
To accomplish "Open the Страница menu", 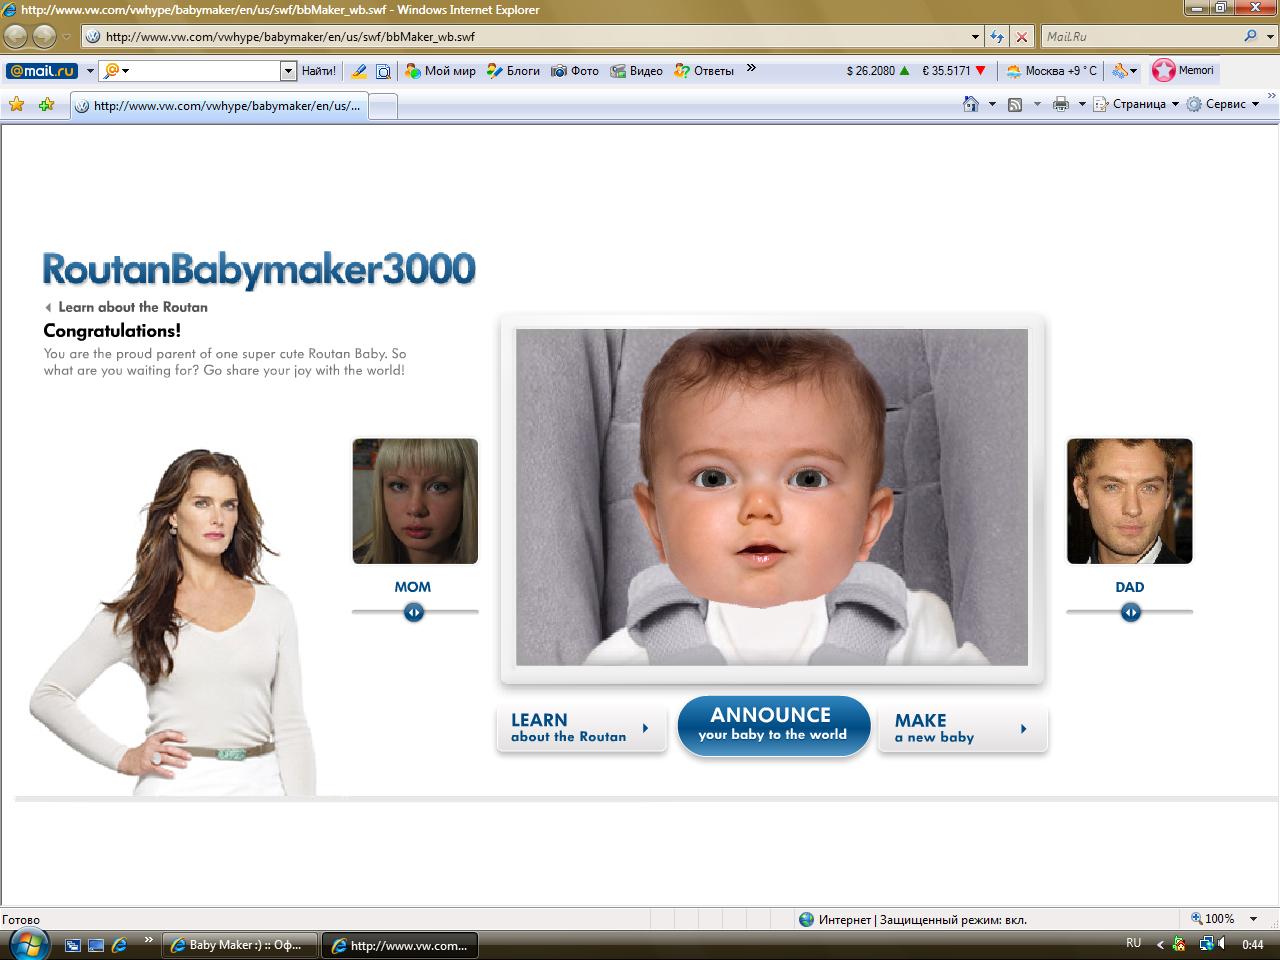I will [1136, 104].
